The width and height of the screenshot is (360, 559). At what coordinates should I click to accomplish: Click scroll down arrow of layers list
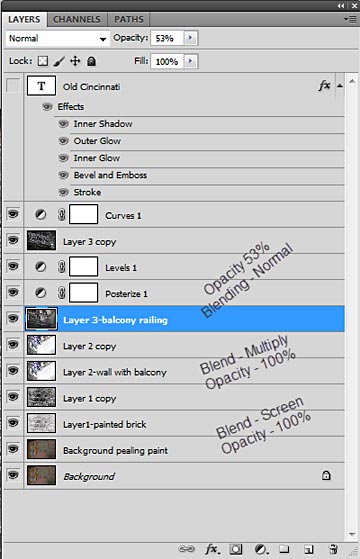[x=352, y=534]
